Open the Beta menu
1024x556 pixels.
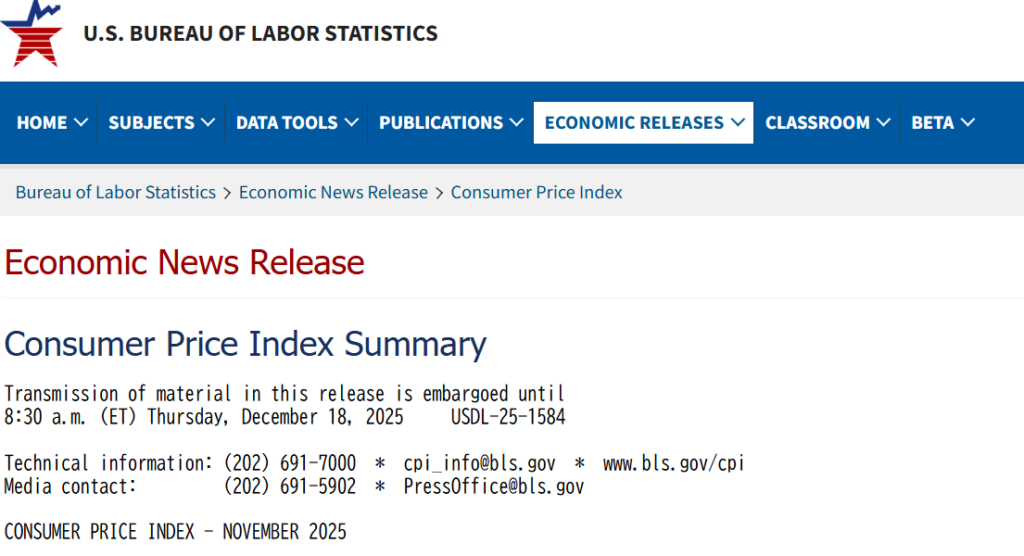click(x=932, y=123)
